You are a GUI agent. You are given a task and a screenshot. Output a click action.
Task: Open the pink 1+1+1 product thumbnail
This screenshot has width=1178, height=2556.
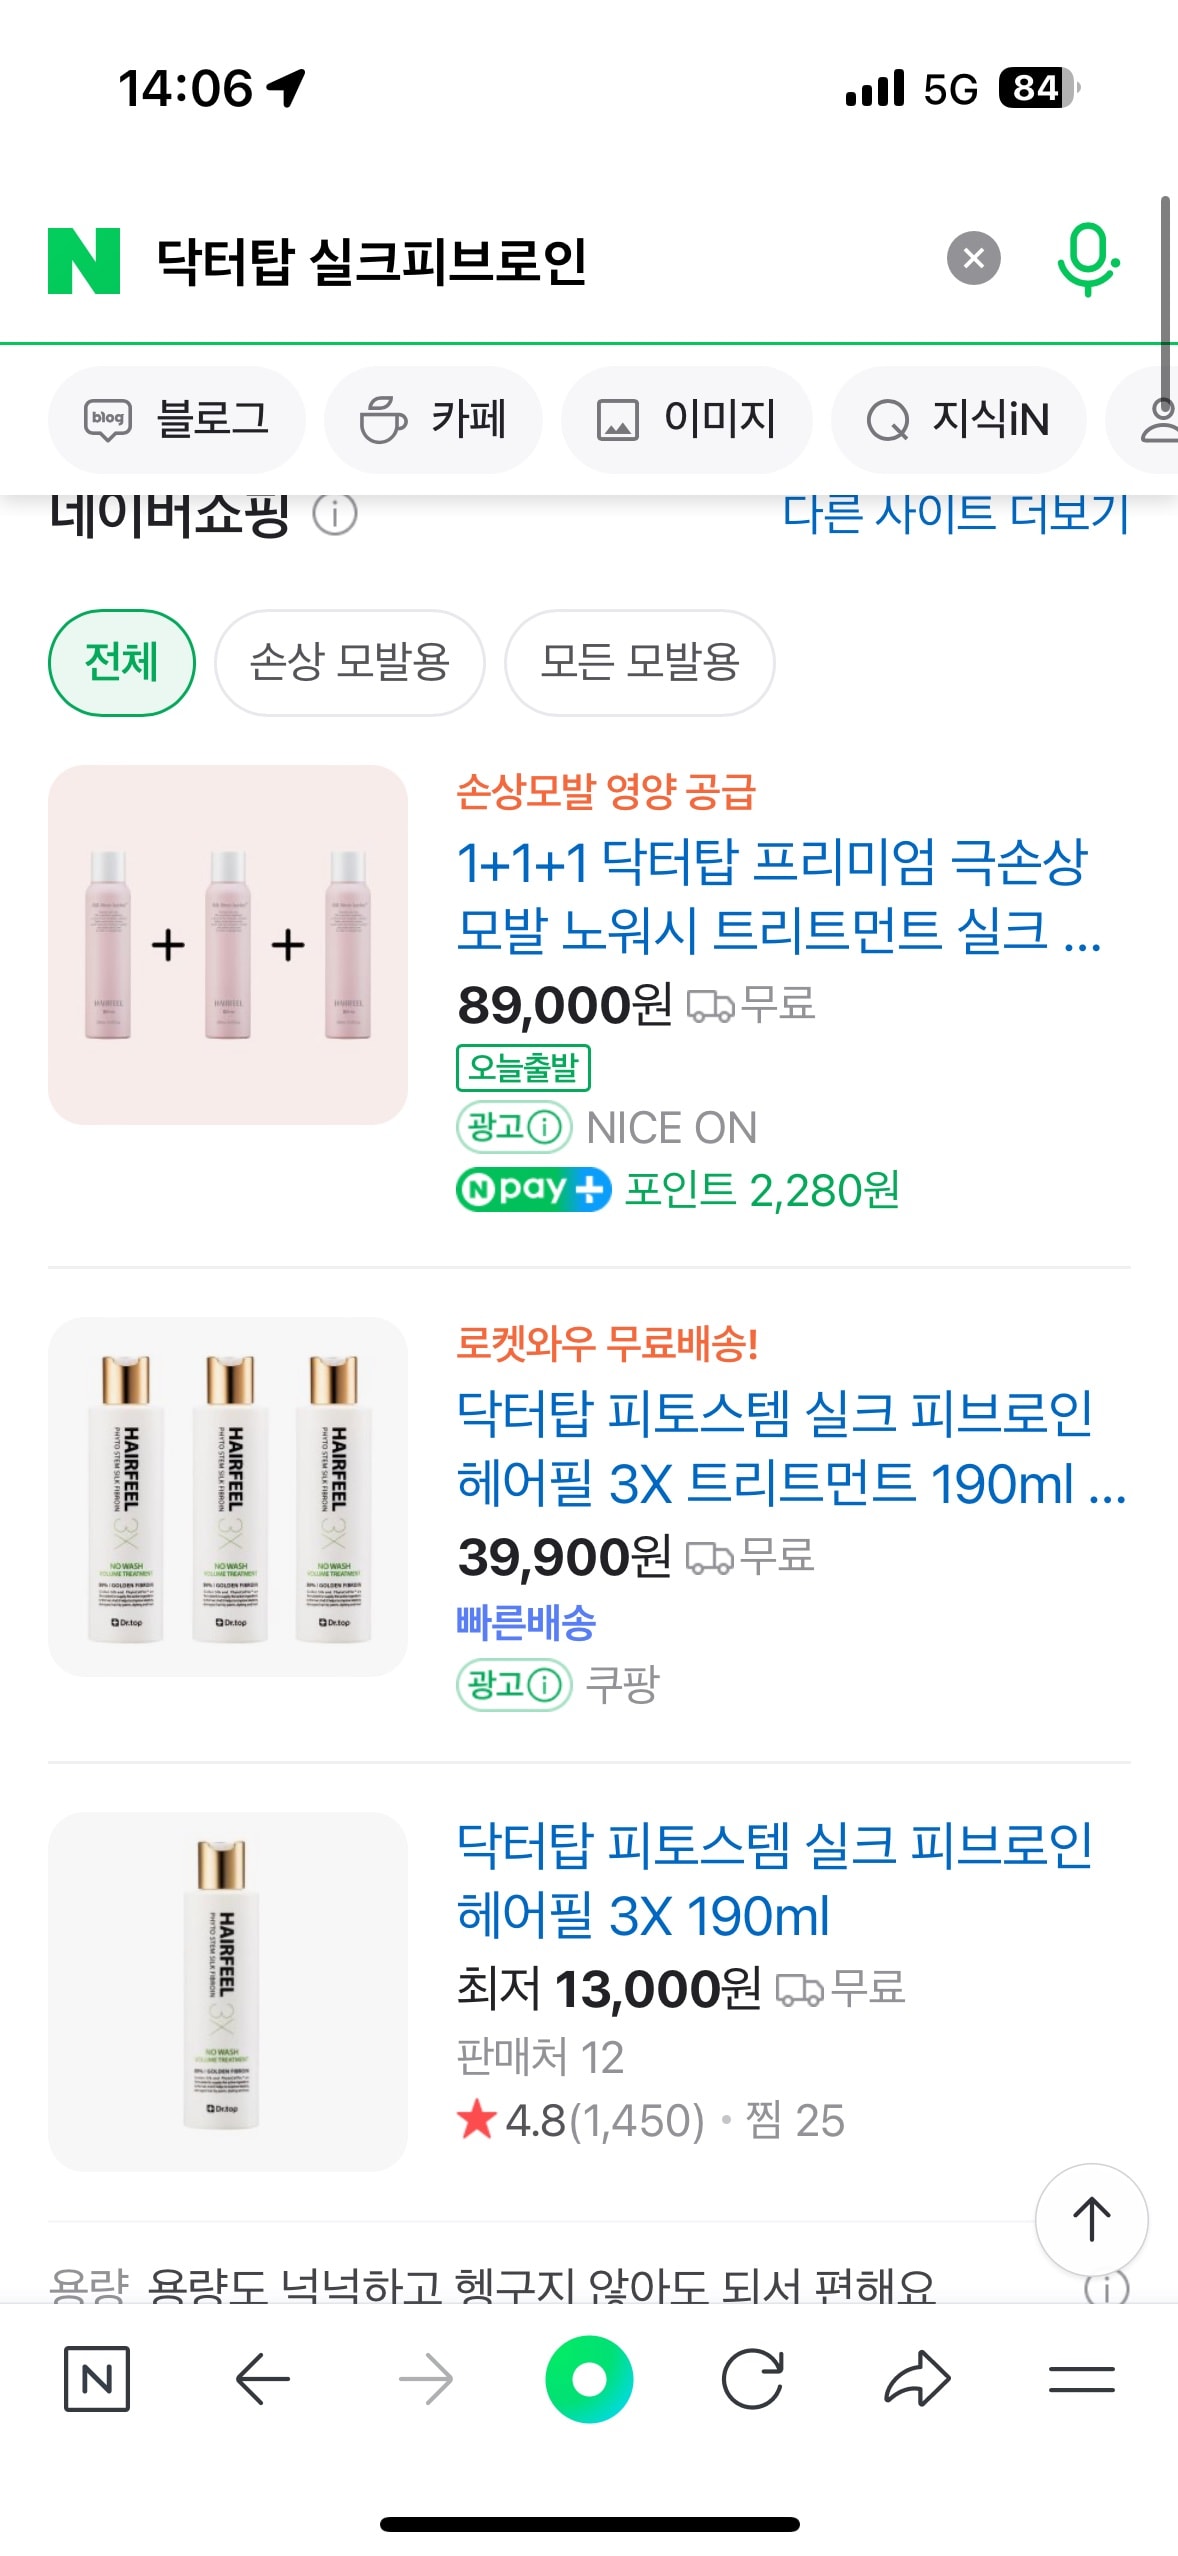[x=228, y=944]
